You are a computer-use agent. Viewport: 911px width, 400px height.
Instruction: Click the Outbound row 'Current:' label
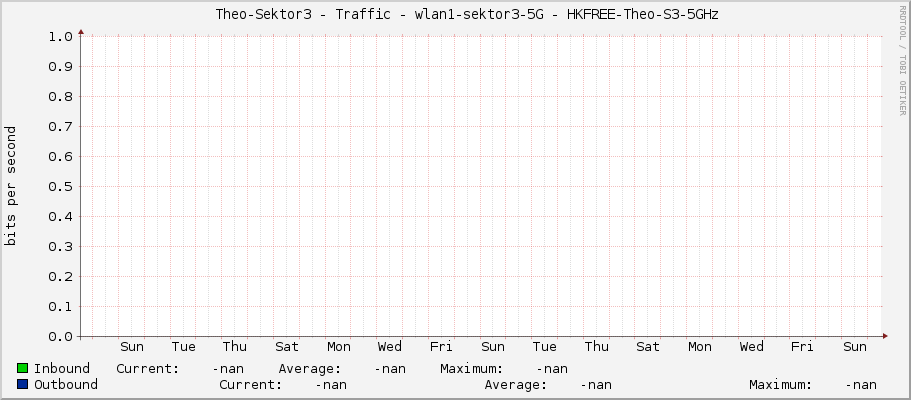(250, 384)
